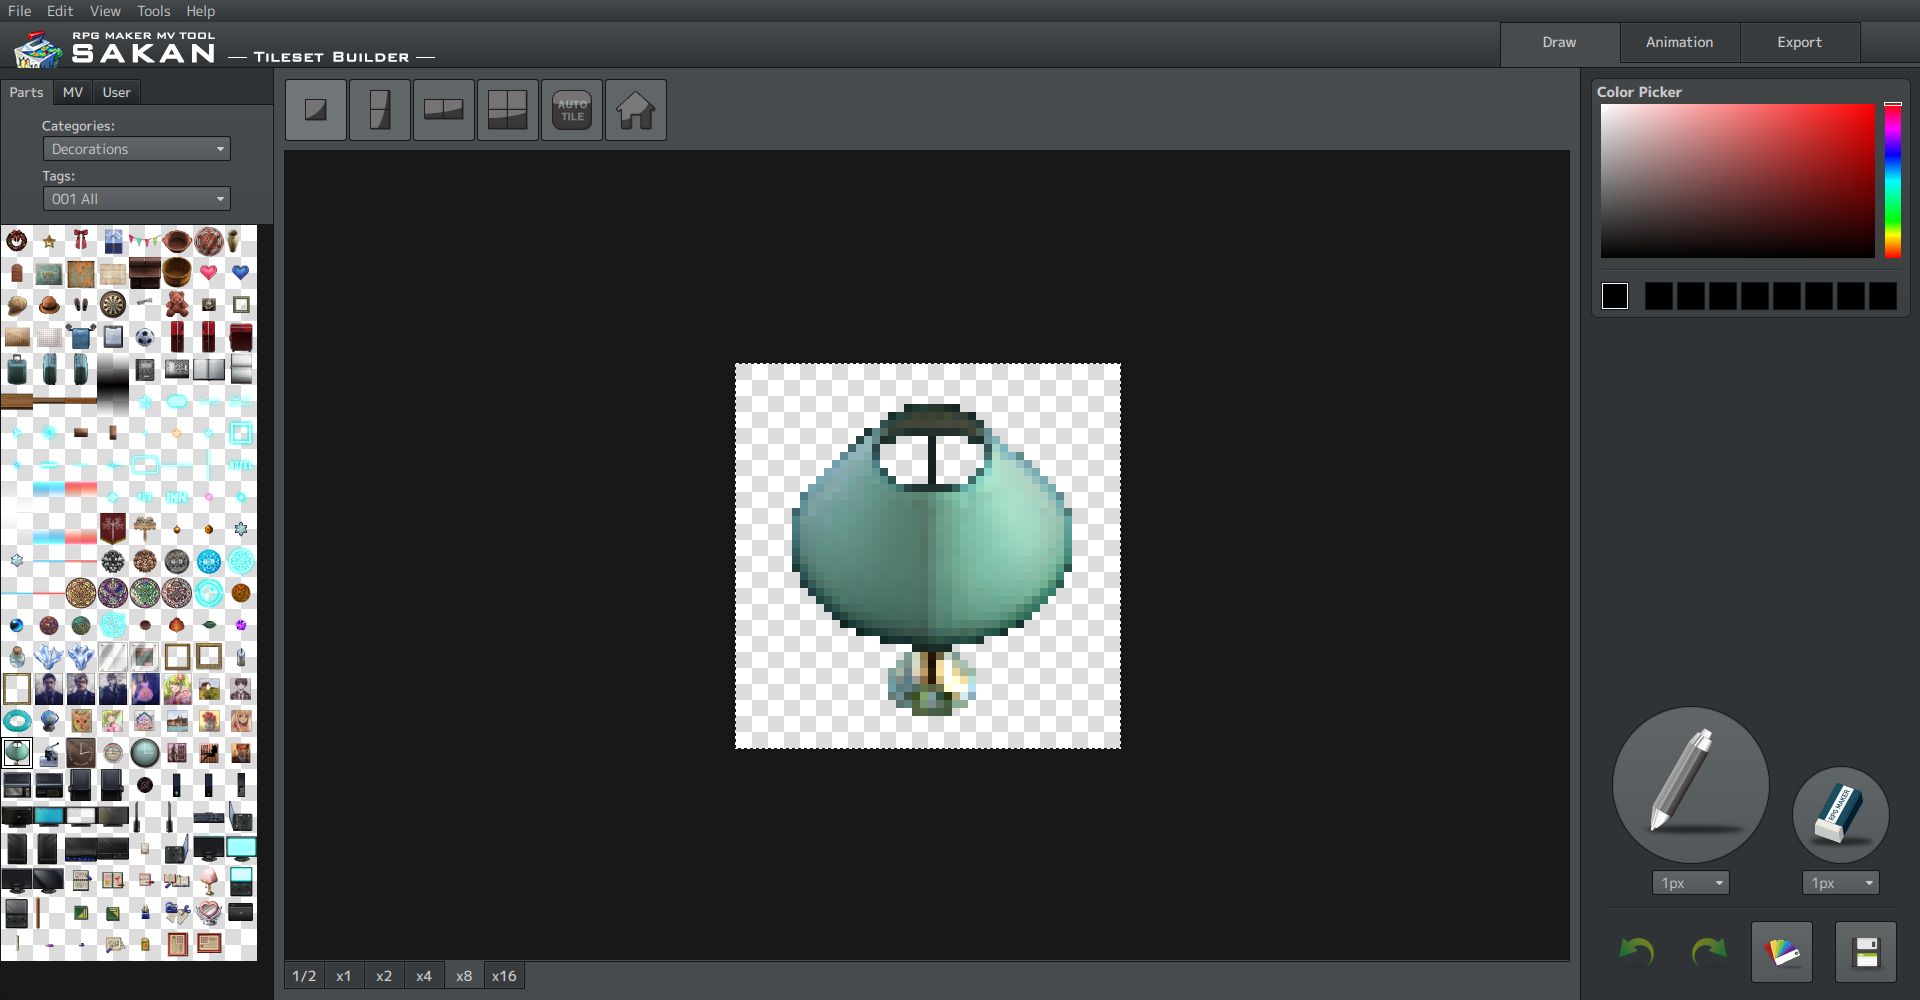Select the pencil drawing tool
This screenshot has width=1920, height=1000.
point(1690,785)
